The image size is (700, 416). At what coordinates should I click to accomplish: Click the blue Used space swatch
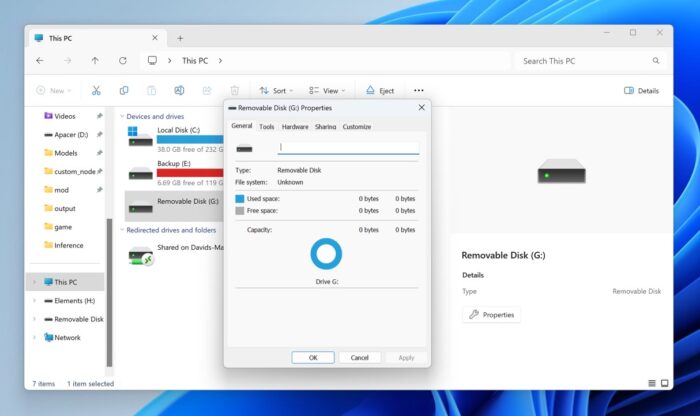tap(240, 199)
